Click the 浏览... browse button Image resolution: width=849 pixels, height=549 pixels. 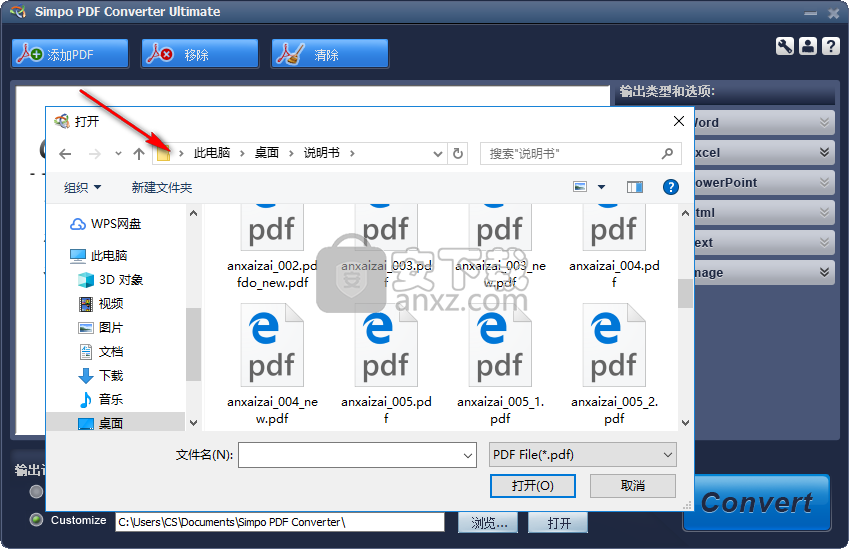pos(488,523)
